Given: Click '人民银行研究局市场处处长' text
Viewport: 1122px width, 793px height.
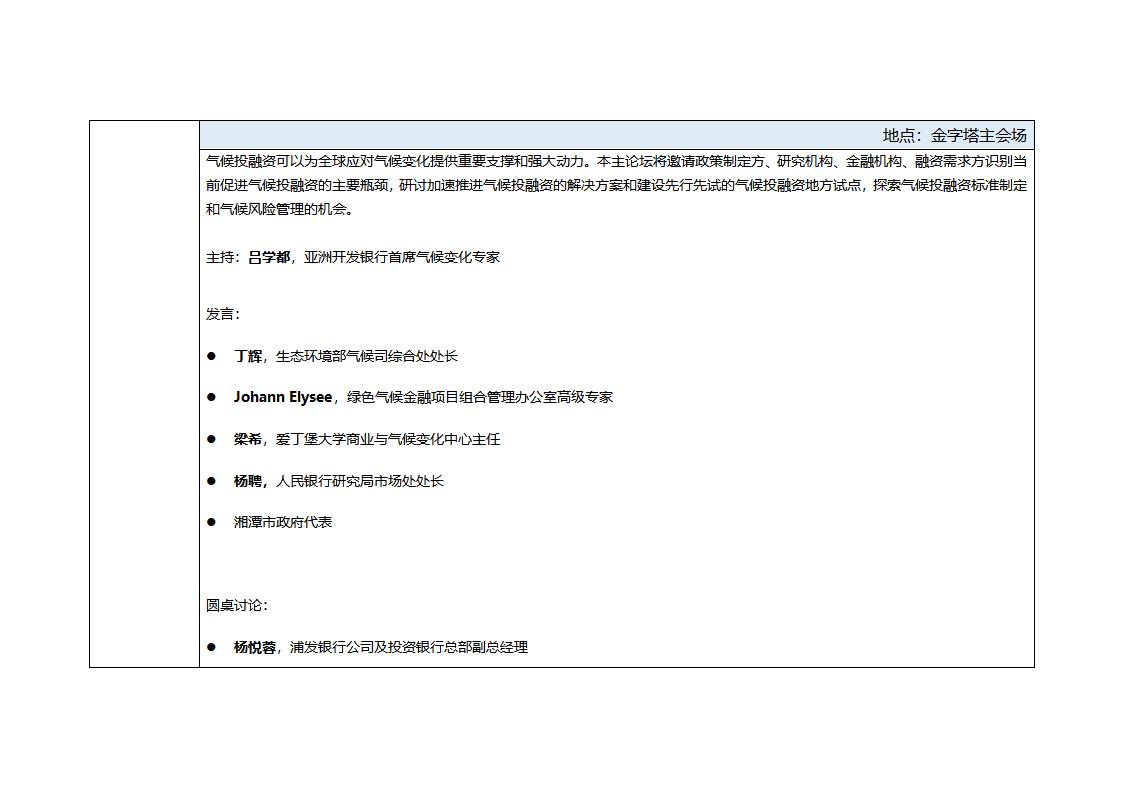Looking at the screenshot, I should click(x=360, y=481).
